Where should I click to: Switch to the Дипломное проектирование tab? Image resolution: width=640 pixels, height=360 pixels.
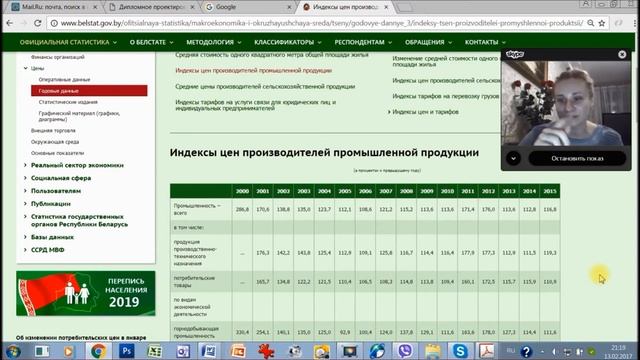151,7
